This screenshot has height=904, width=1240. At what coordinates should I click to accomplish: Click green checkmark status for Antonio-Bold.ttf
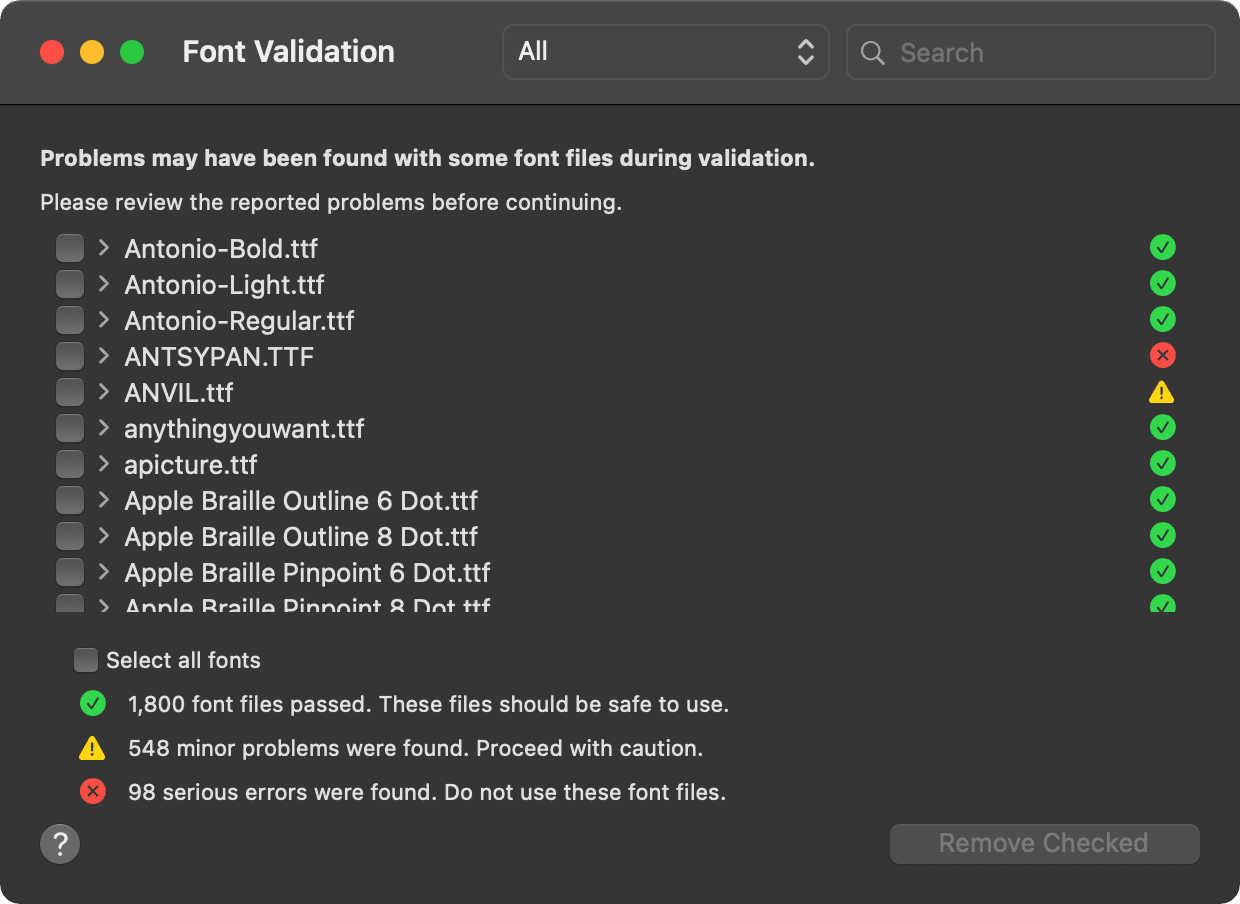coord(1162,247)
